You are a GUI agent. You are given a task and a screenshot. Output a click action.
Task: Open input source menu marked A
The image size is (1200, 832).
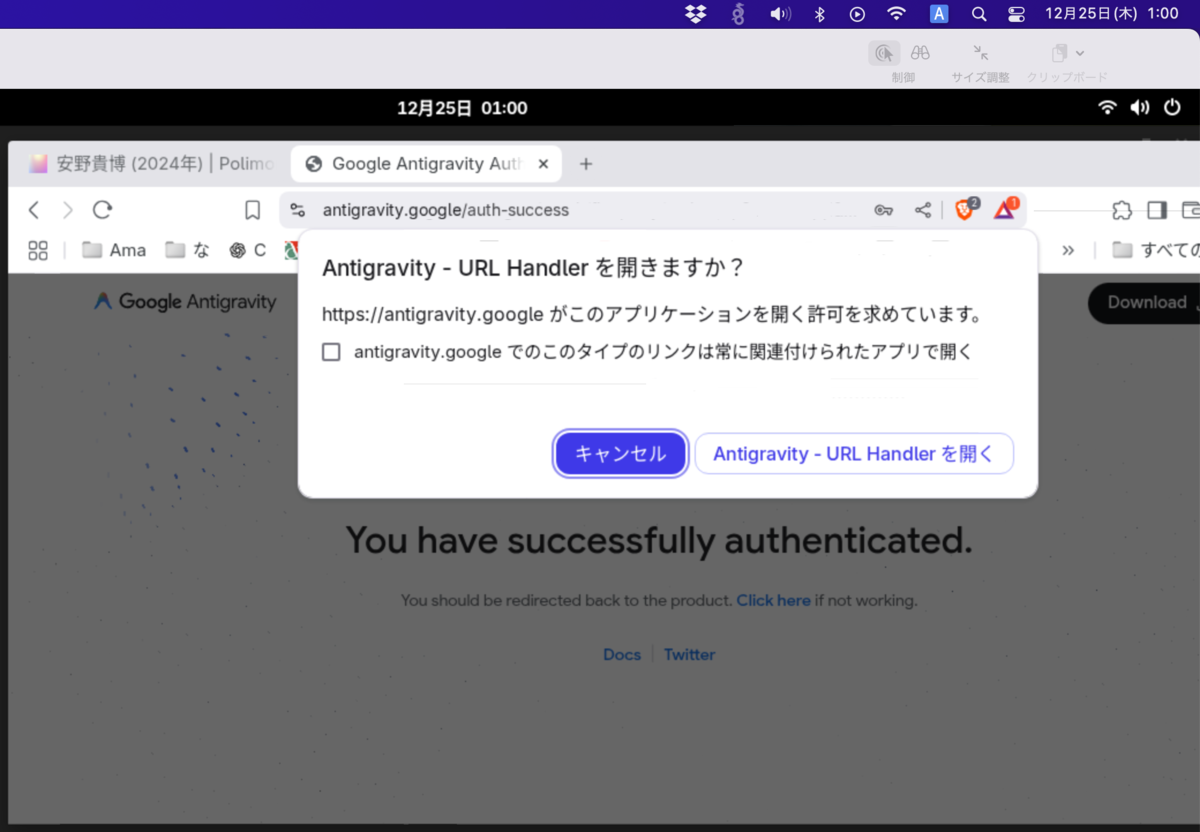point(939,14)
